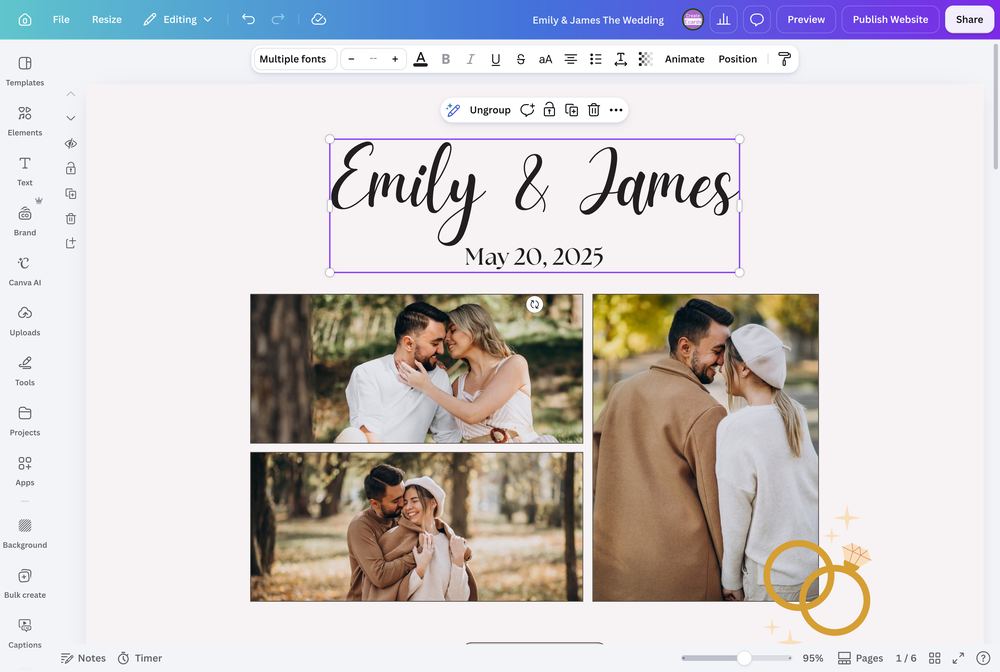Open the Bulk create tab
This screenshot has height=672, width=1000.
click(x=25, y=583)
